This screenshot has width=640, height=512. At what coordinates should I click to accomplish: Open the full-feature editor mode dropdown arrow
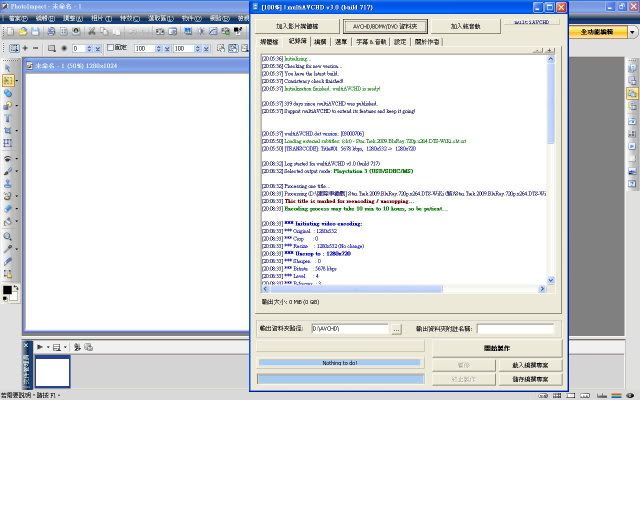pos(633,32)
